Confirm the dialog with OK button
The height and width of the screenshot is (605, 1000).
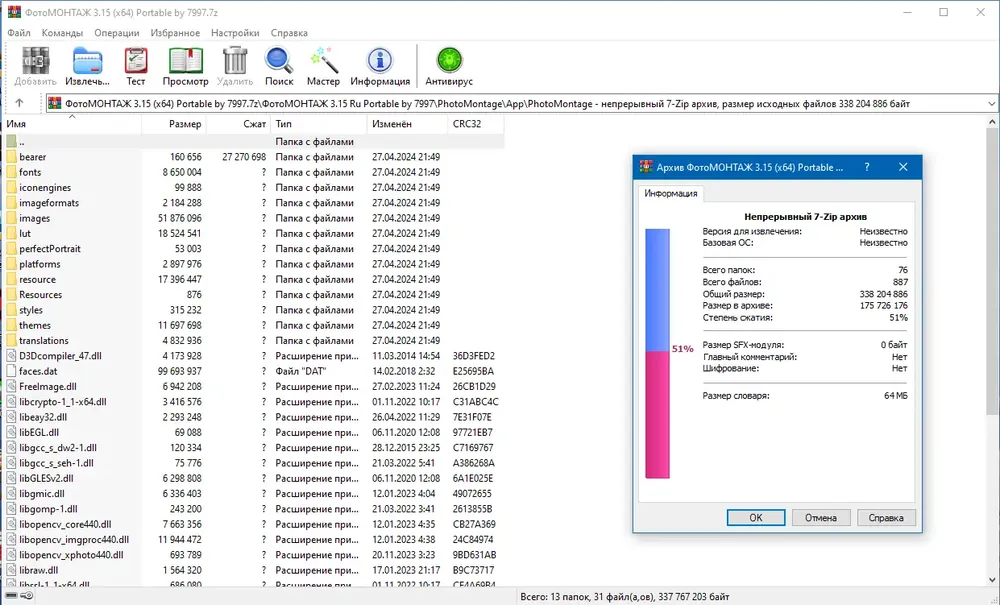coord(756,518)
